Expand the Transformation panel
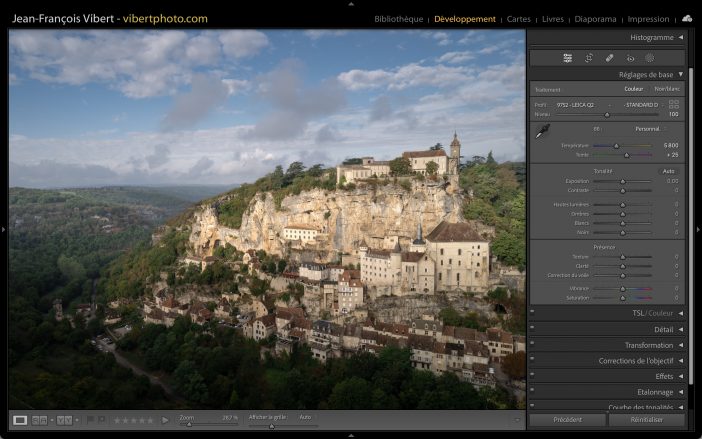The height and width of the screenshot is (439, 702). [x=680, y=345]
